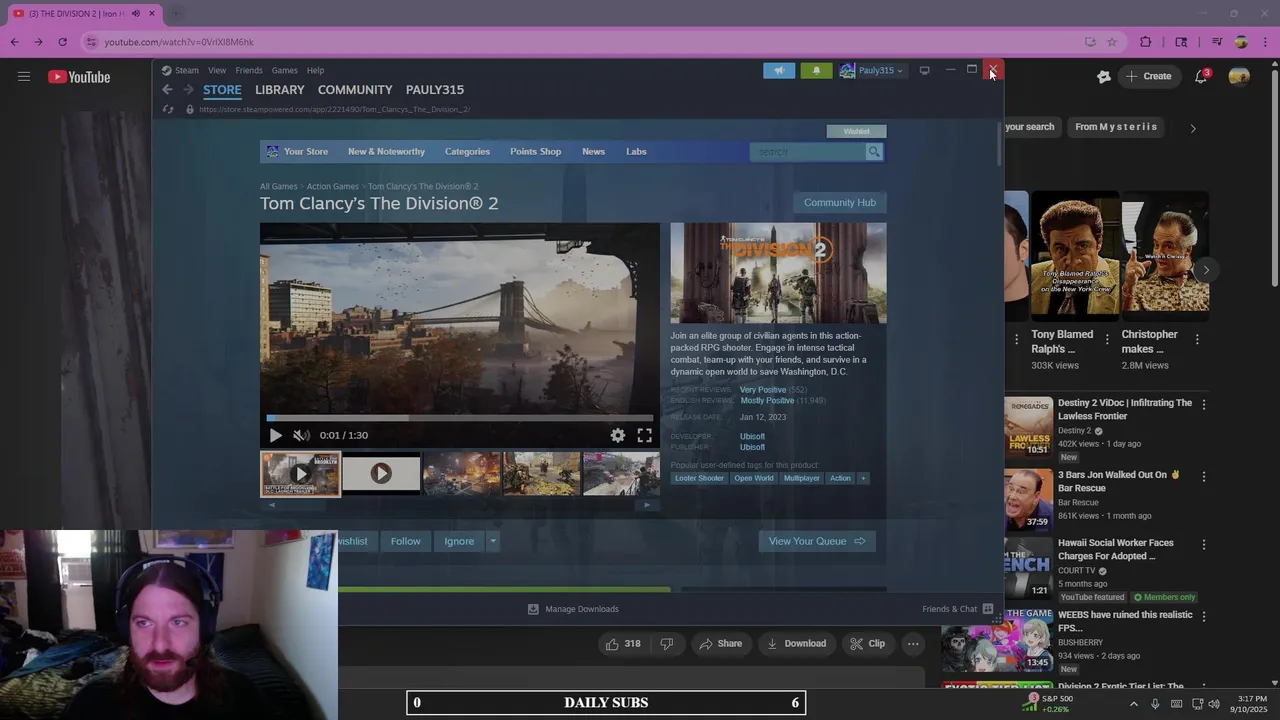Open YouTube notifications bell
The width and height of the screenshot is (1280, 720).
pos(1201,76)
